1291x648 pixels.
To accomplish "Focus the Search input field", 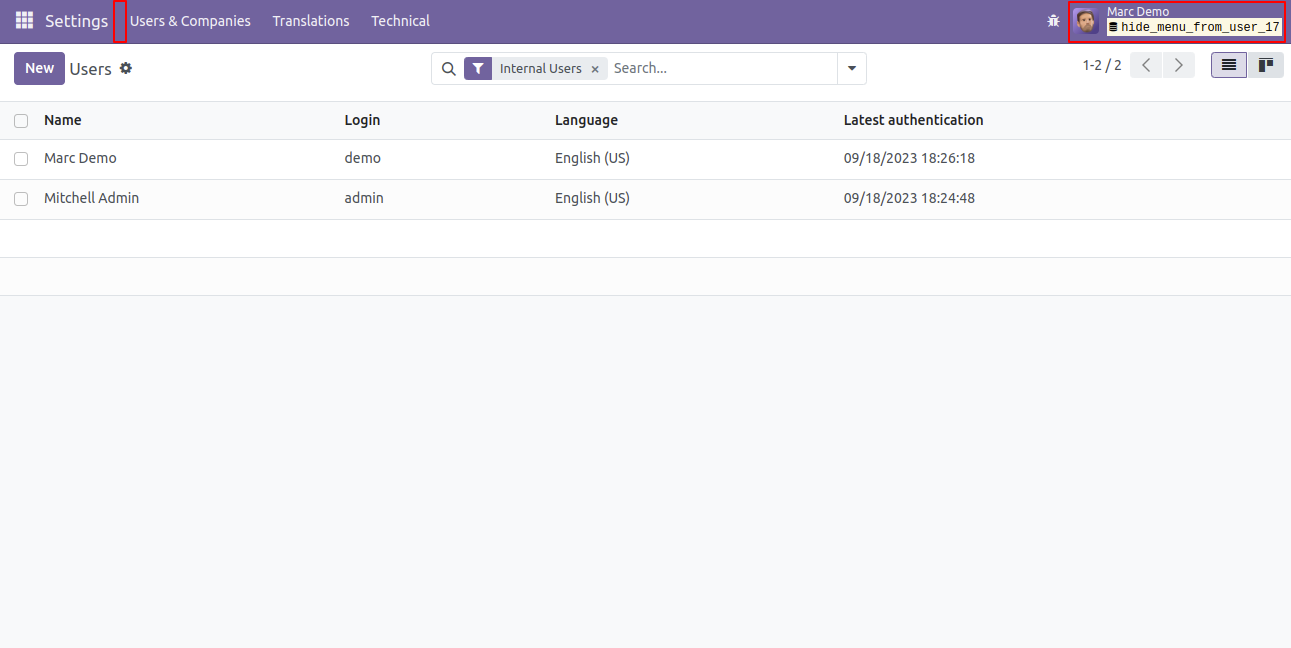I will pyautogui.click(x=722, y=69).
